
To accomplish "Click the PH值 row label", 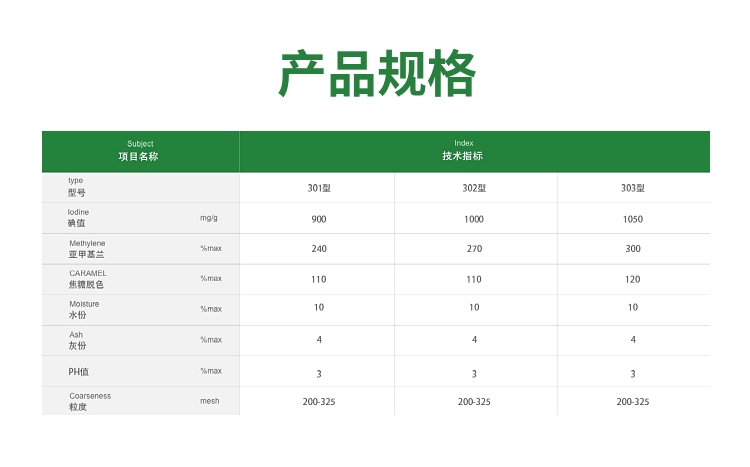I will point(79,372).
